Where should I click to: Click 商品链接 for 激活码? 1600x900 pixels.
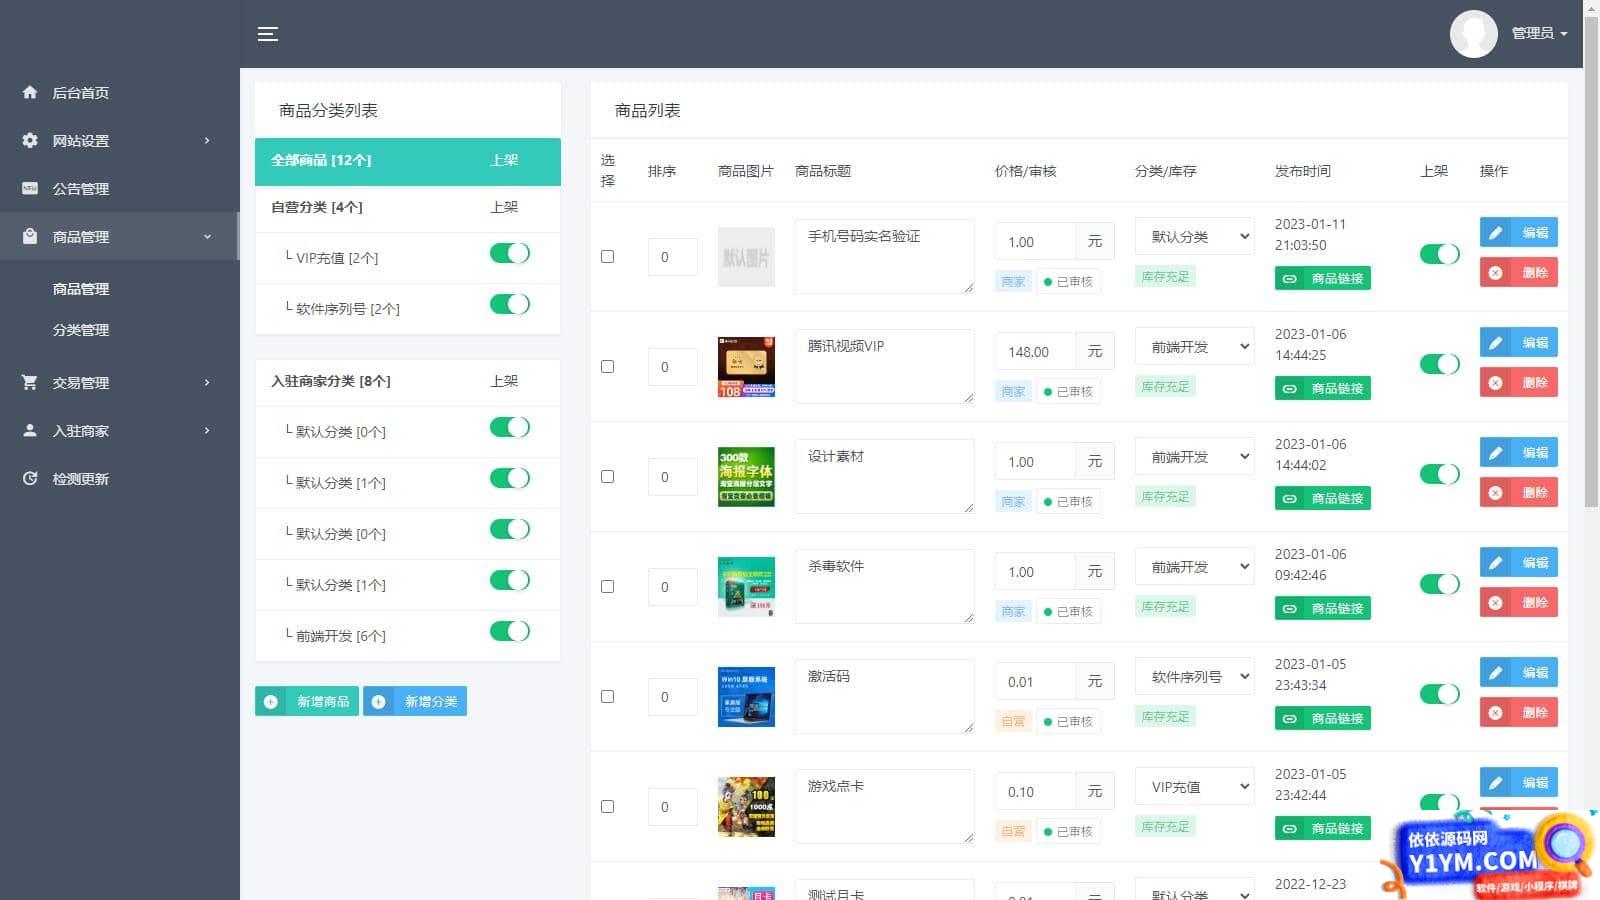[1322, 718]
